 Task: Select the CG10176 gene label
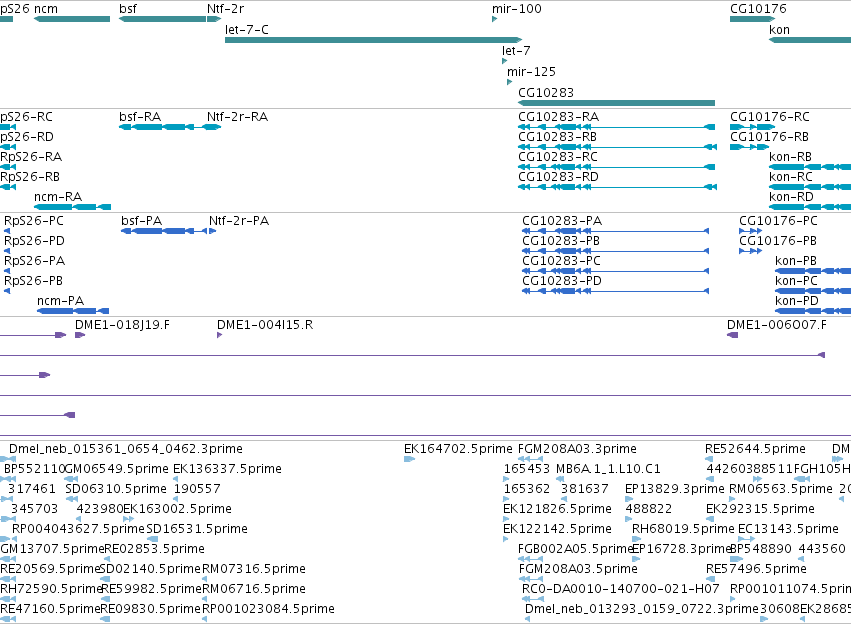click(x=758, y=9)
